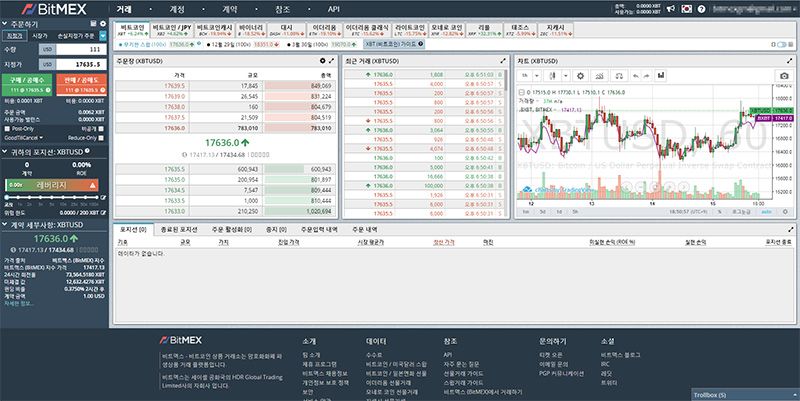The image size is (800, 401).
Task: Open the XBT guide help icon
Action: point(420,44)
